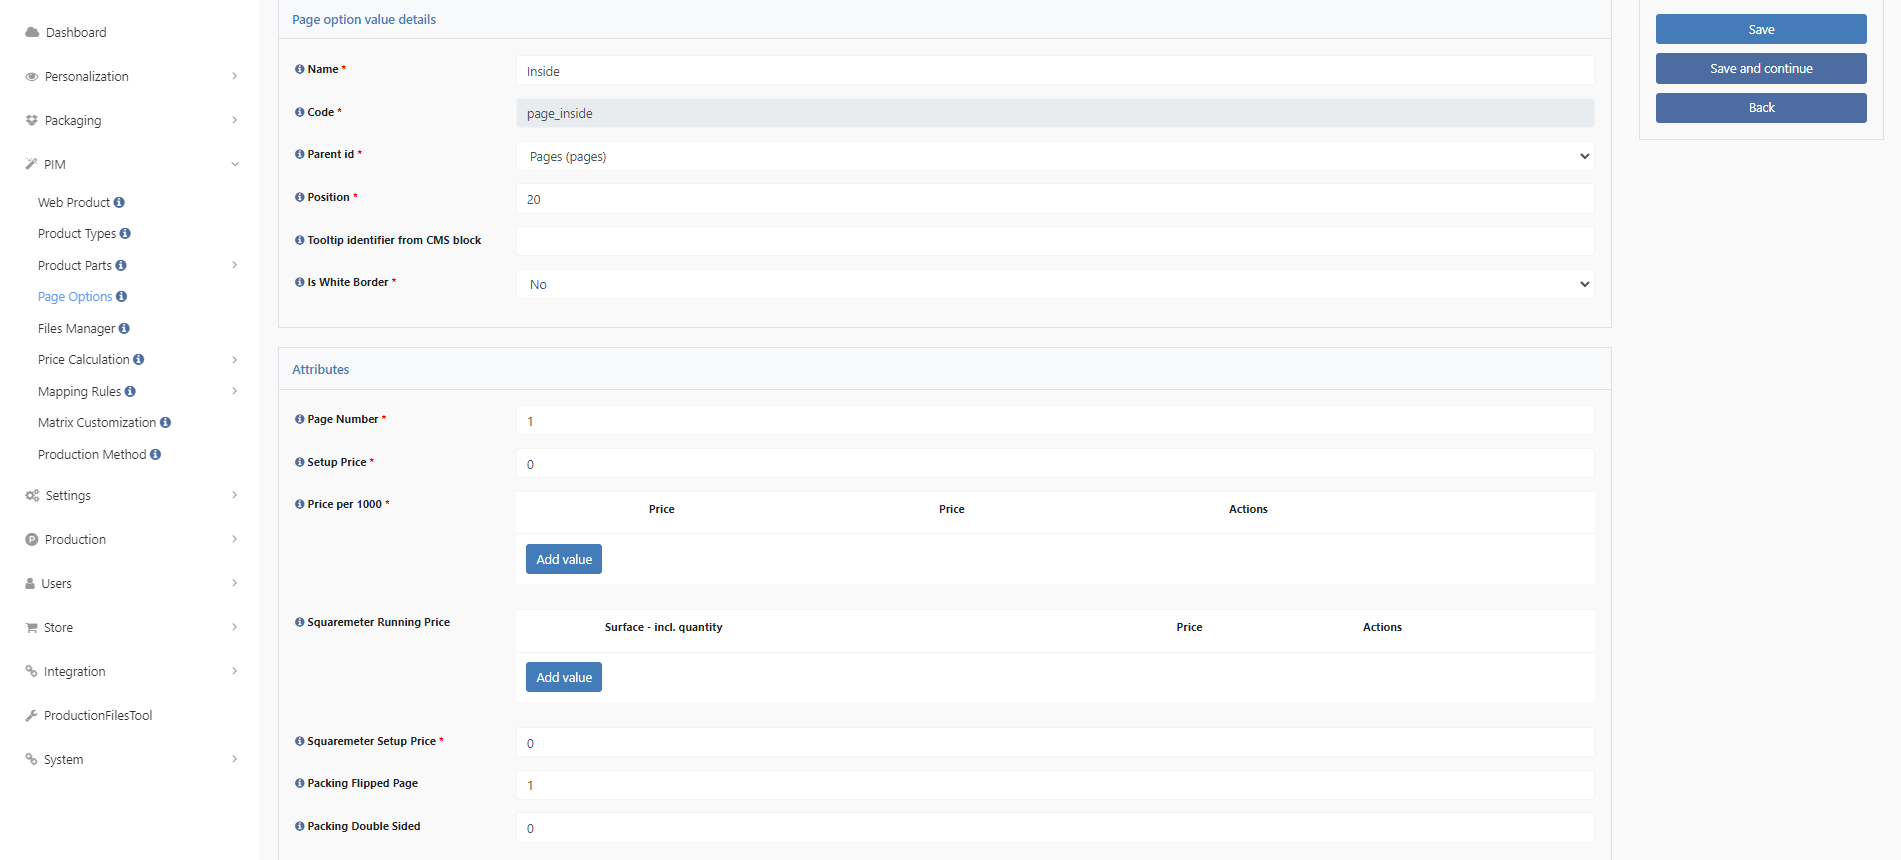Click info icon beside Setup Price label
This screenshot has height=860, width=1901.
tap(299, 462)
